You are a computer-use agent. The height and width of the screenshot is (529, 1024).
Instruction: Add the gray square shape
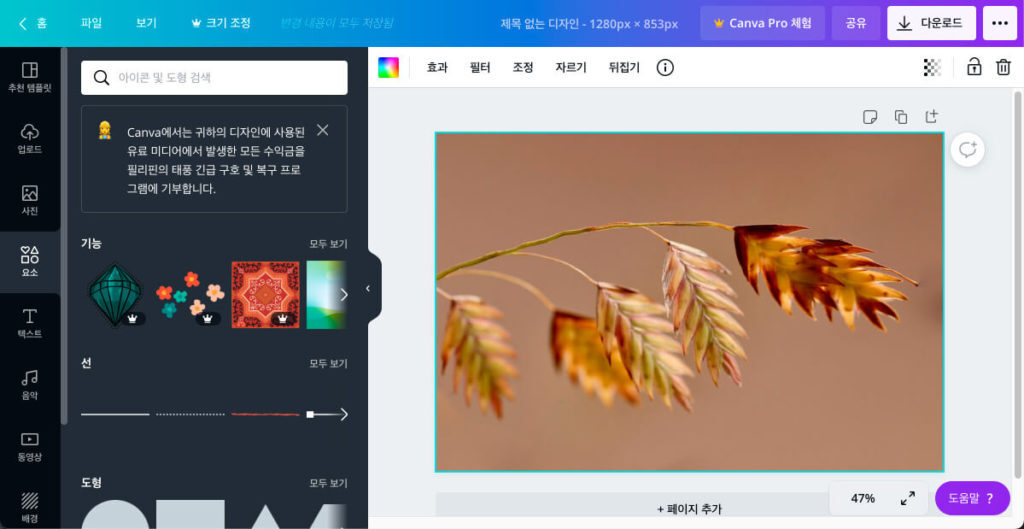pos(190,515)
